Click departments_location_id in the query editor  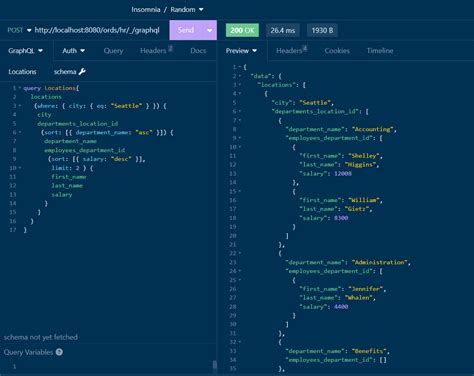78,123
